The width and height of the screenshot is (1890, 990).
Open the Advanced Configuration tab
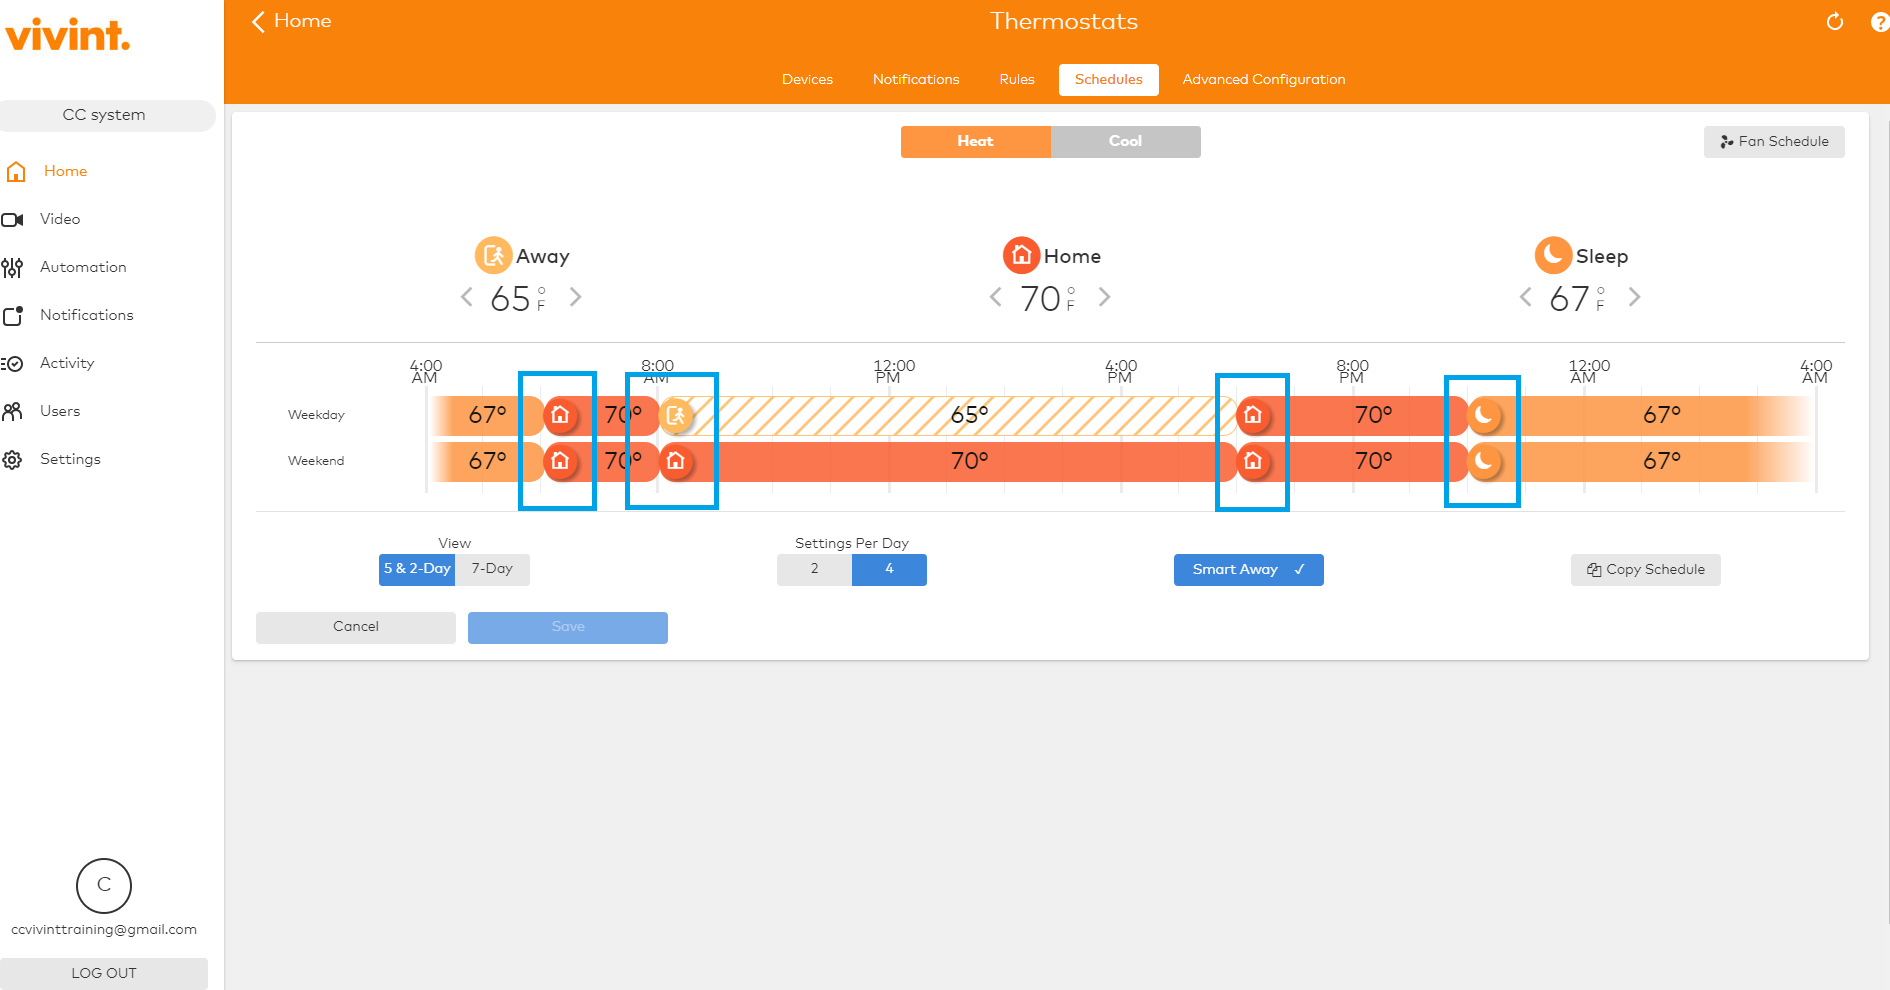[x=1263, y=79]
